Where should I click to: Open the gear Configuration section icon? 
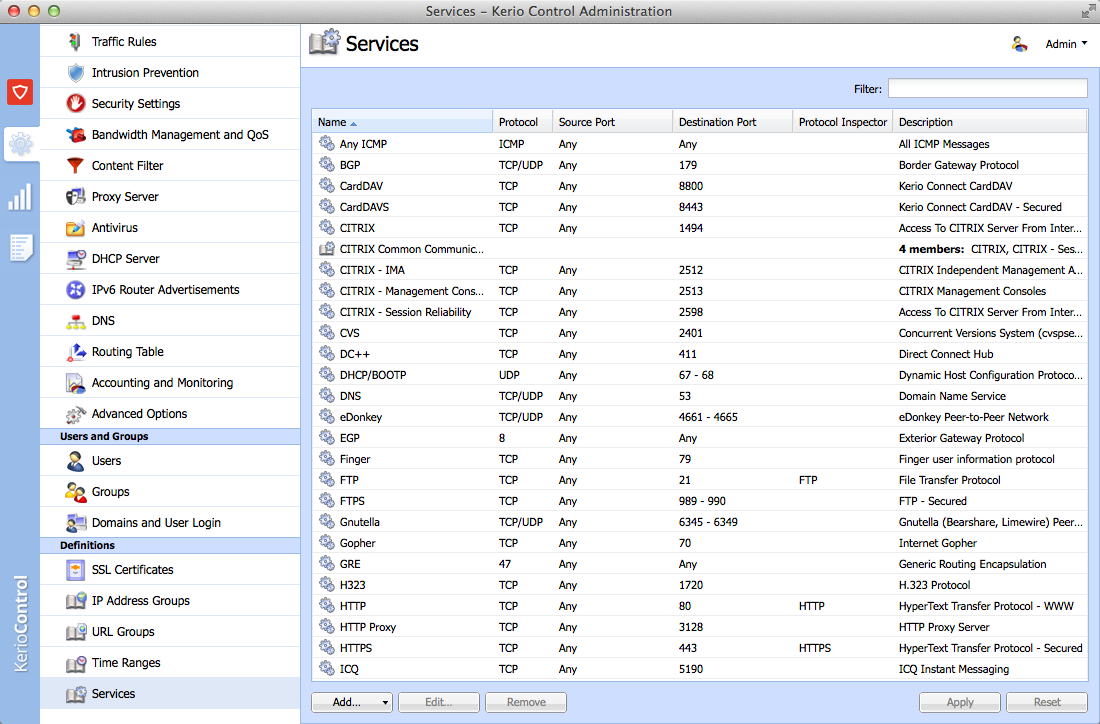(x=20, y=144)
